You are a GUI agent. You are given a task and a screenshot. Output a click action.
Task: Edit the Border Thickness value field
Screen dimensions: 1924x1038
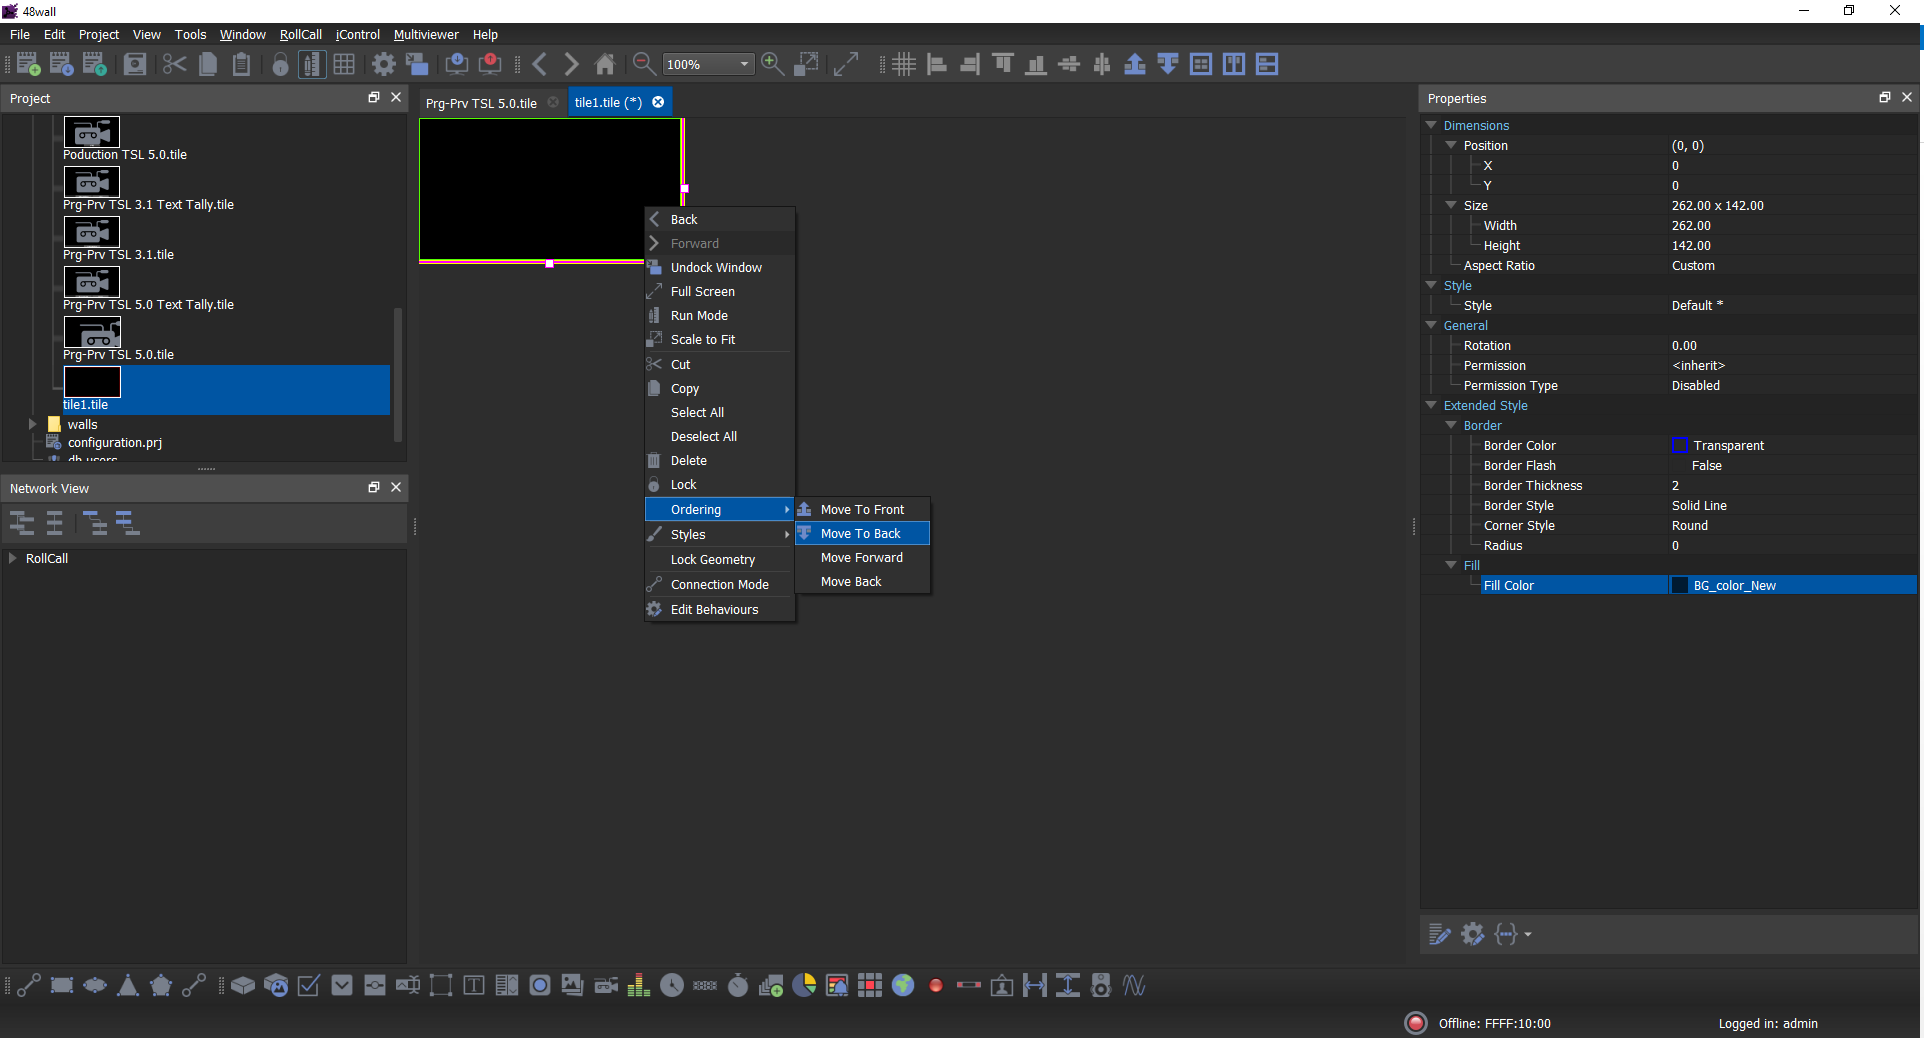[x=1793, y=485]
